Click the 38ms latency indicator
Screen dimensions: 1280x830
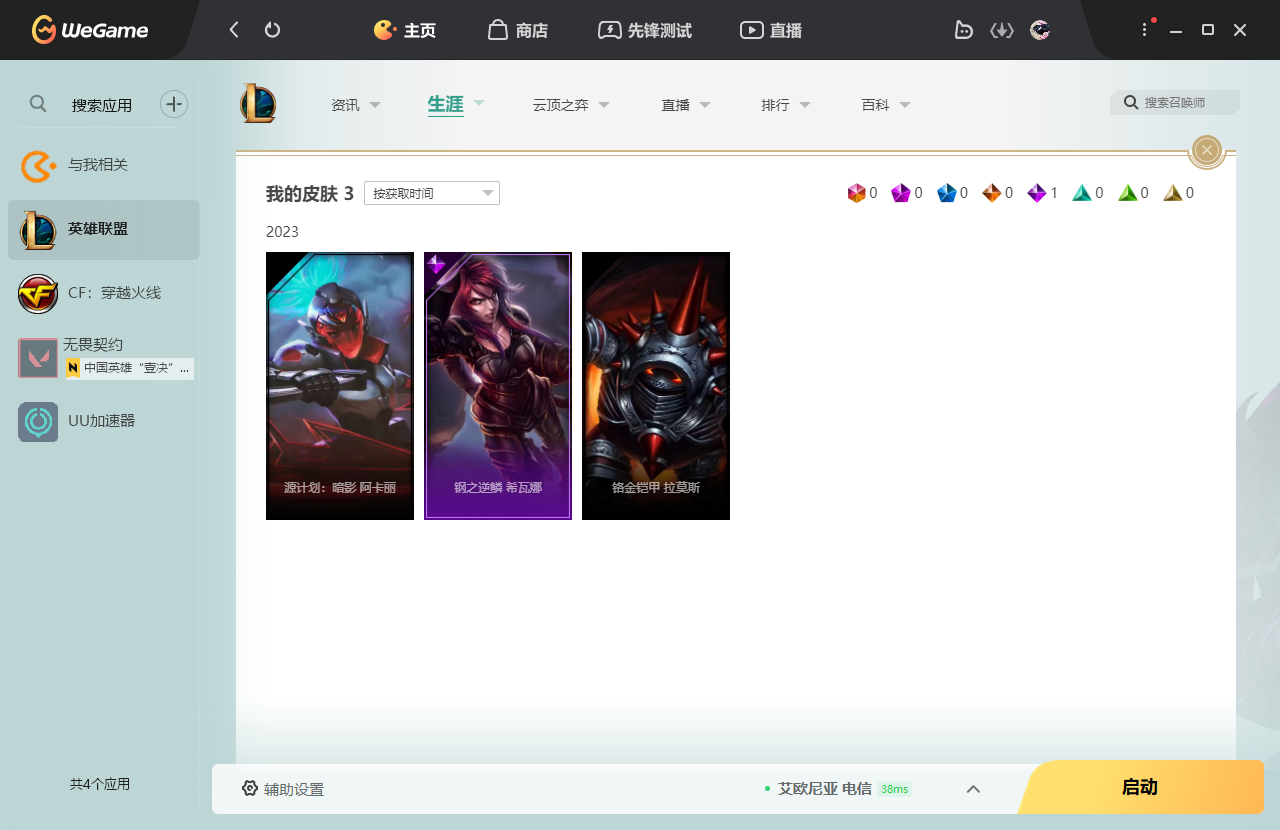coord(894,789)
